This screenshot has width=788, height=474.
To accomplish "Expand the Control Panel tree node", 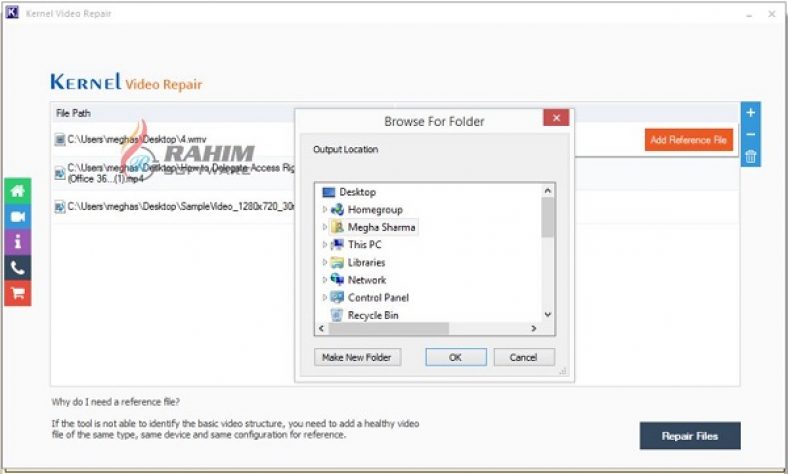I will [325, 297].
